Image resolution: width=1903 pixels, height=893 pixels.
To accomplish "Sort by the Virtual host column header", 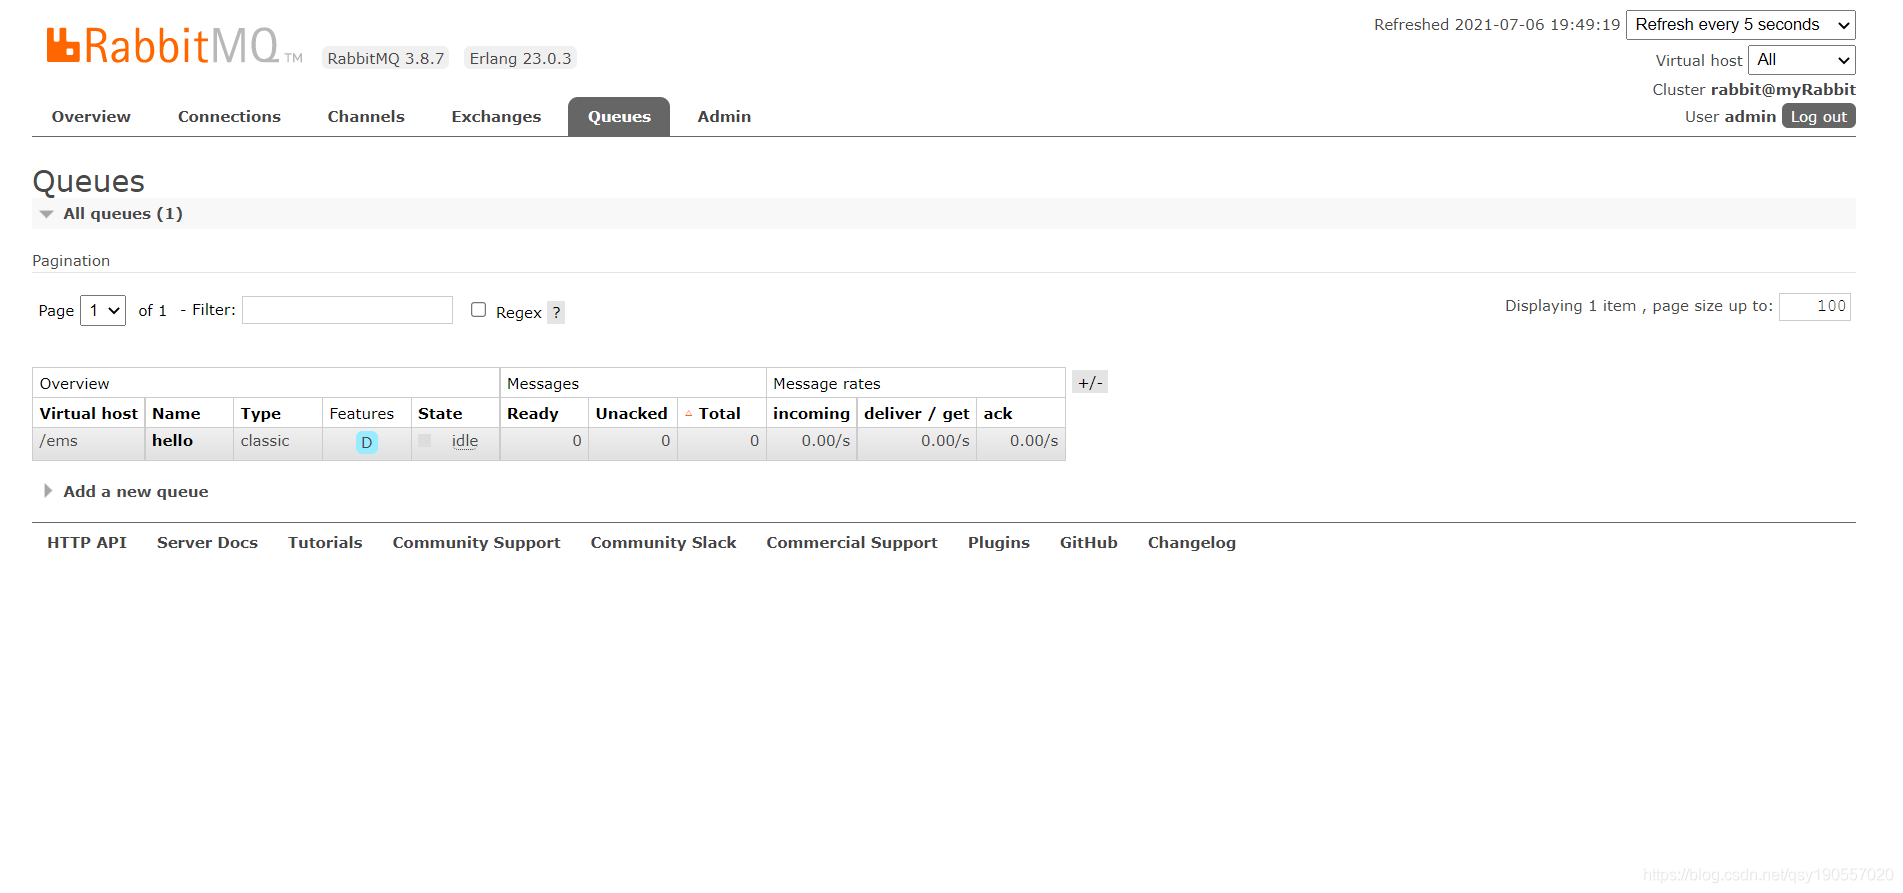I will click(89, 414).
